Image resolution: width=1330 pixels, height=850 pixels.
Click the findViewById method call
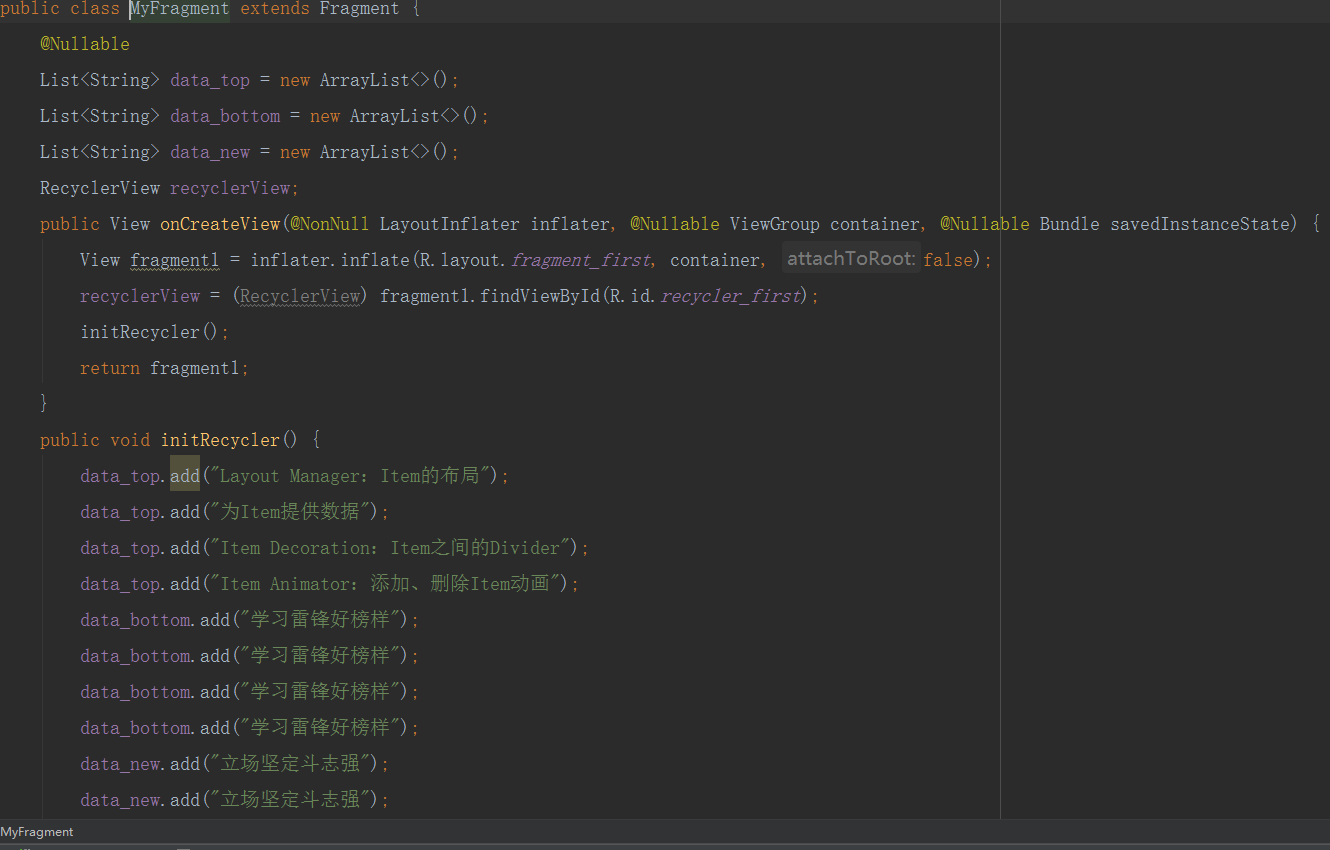pyautogui.click(x=540, y=296)
